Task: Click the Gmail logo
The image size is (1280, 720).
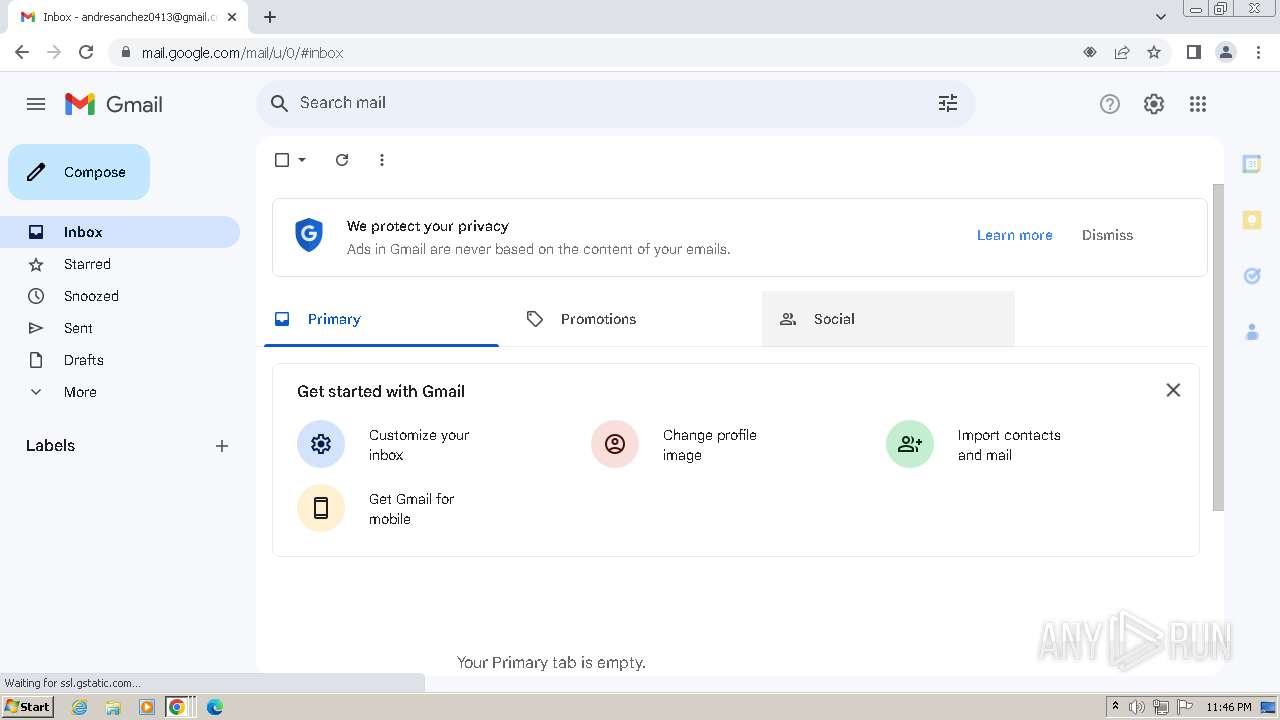Action: point(114,104)
